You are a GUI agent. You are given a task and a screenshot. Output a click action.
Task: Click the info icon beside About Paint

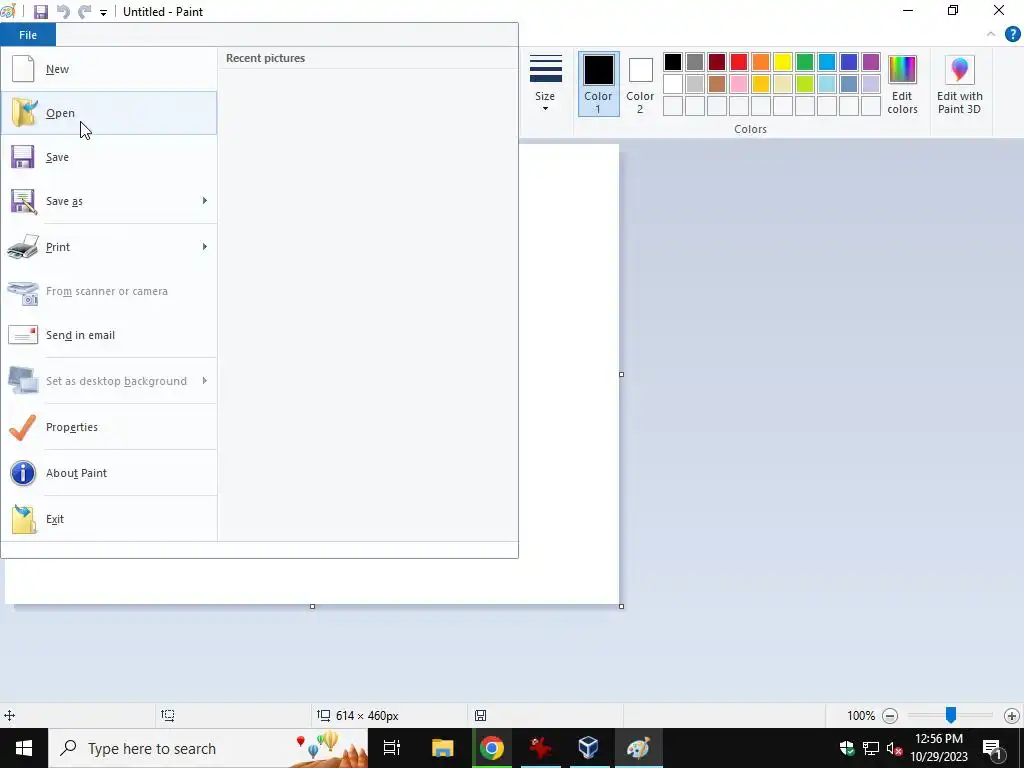(23, 473)
